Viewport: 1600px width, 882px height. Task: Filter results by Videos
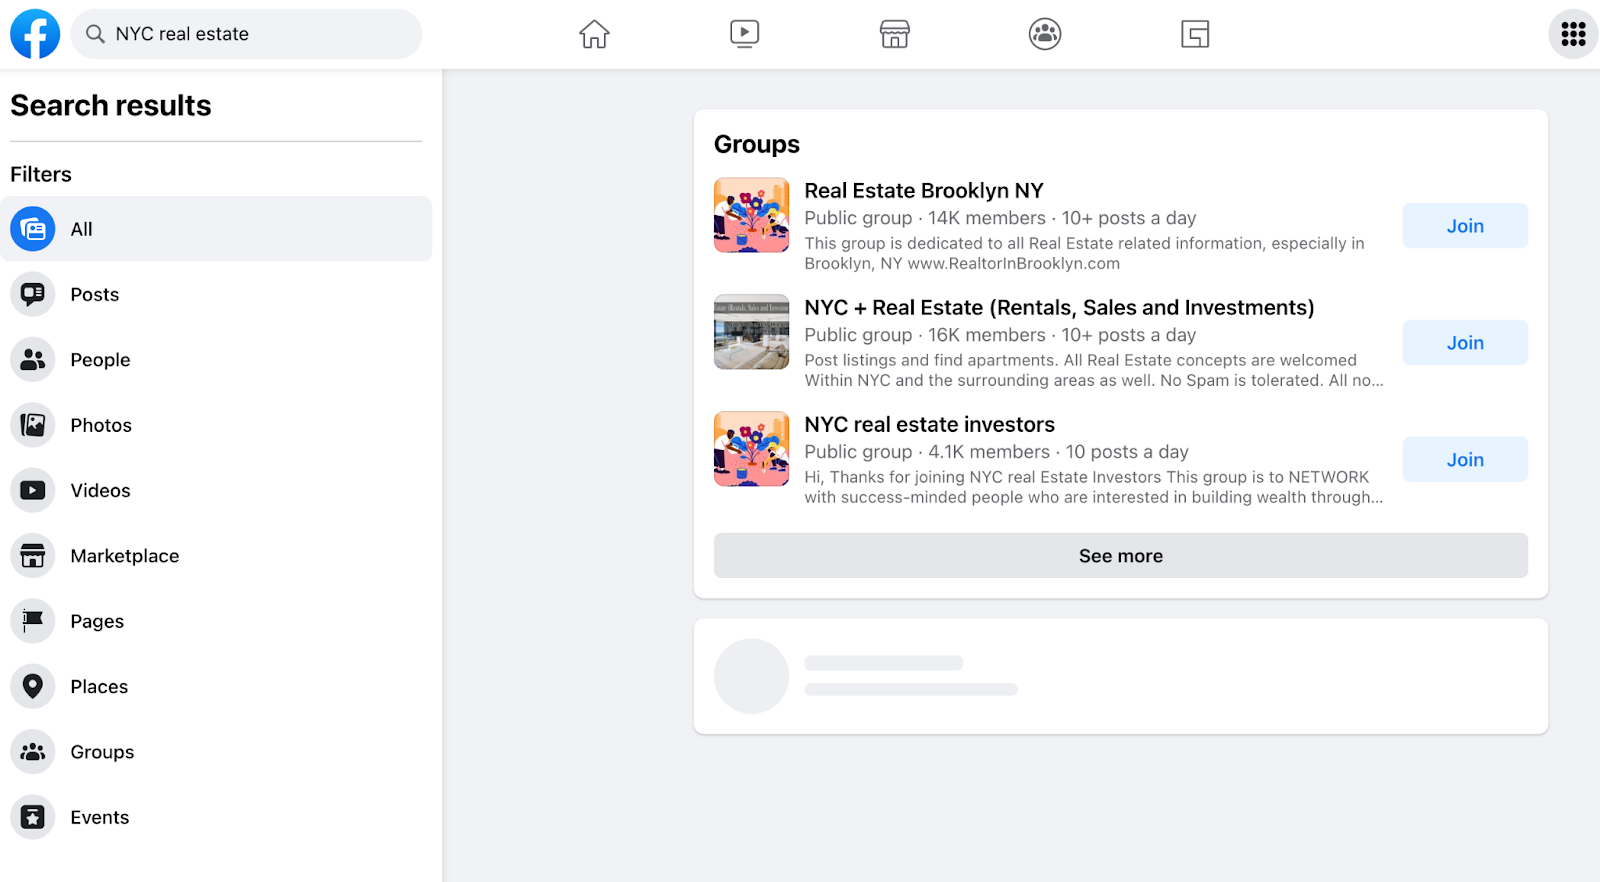pos(99,490)
